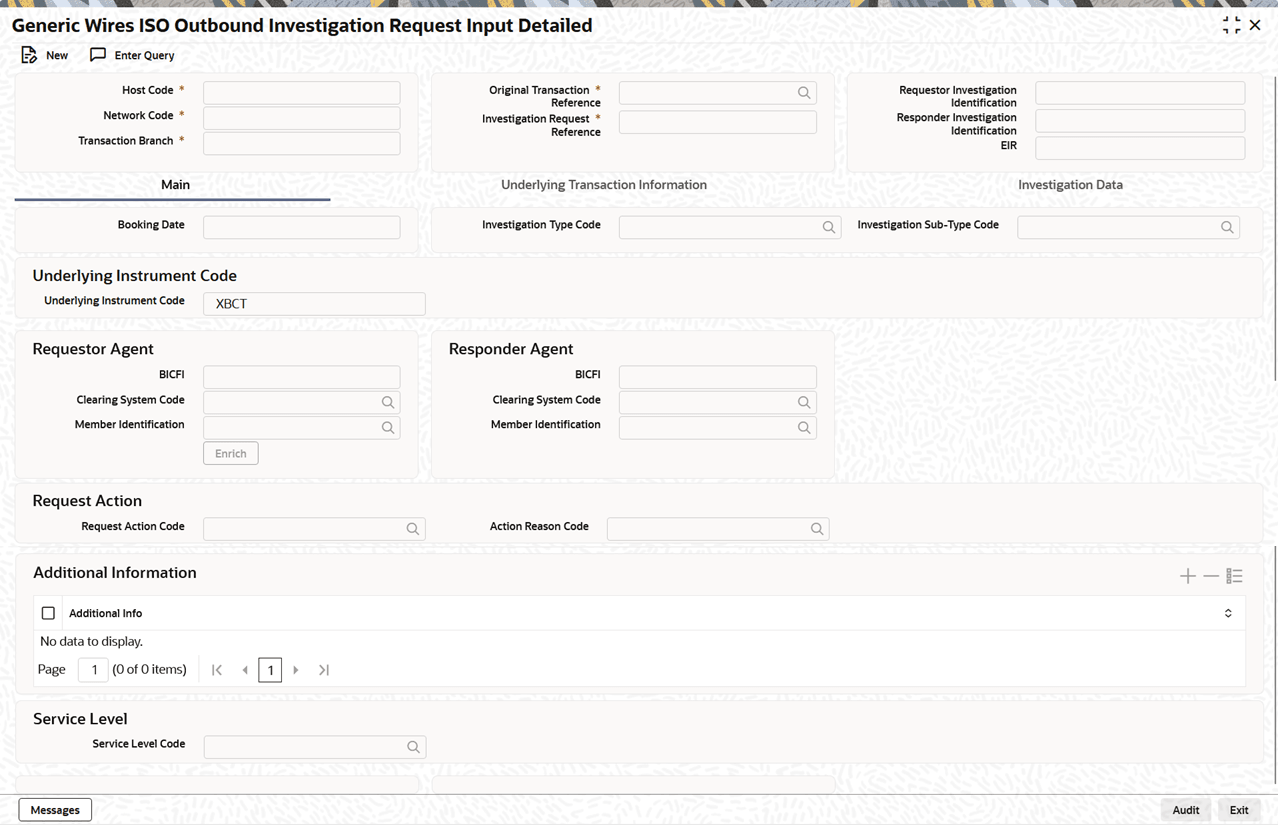1278x825 pixels.
Task: Focus the Network Code field
Action: point(302,118)
